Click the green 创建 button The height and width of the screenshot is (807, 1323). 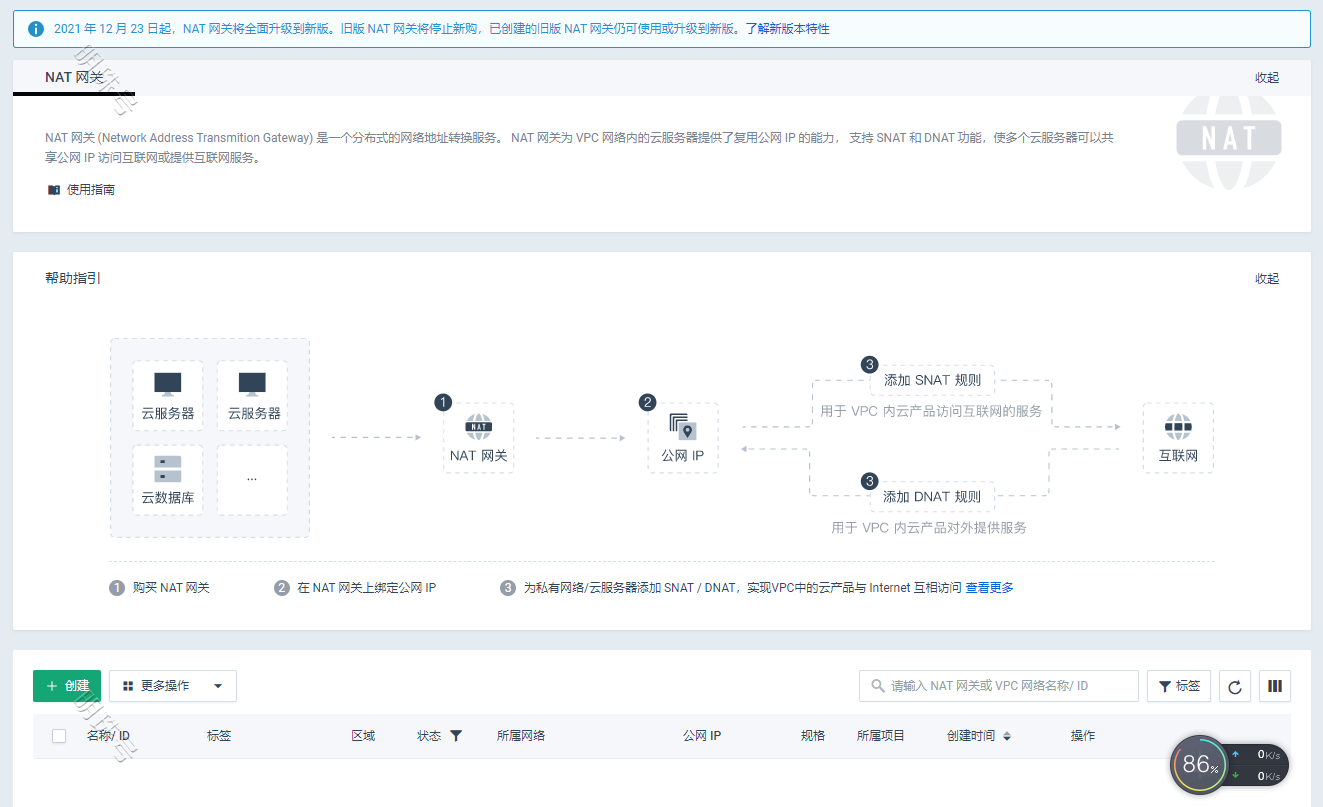(67, 686)
